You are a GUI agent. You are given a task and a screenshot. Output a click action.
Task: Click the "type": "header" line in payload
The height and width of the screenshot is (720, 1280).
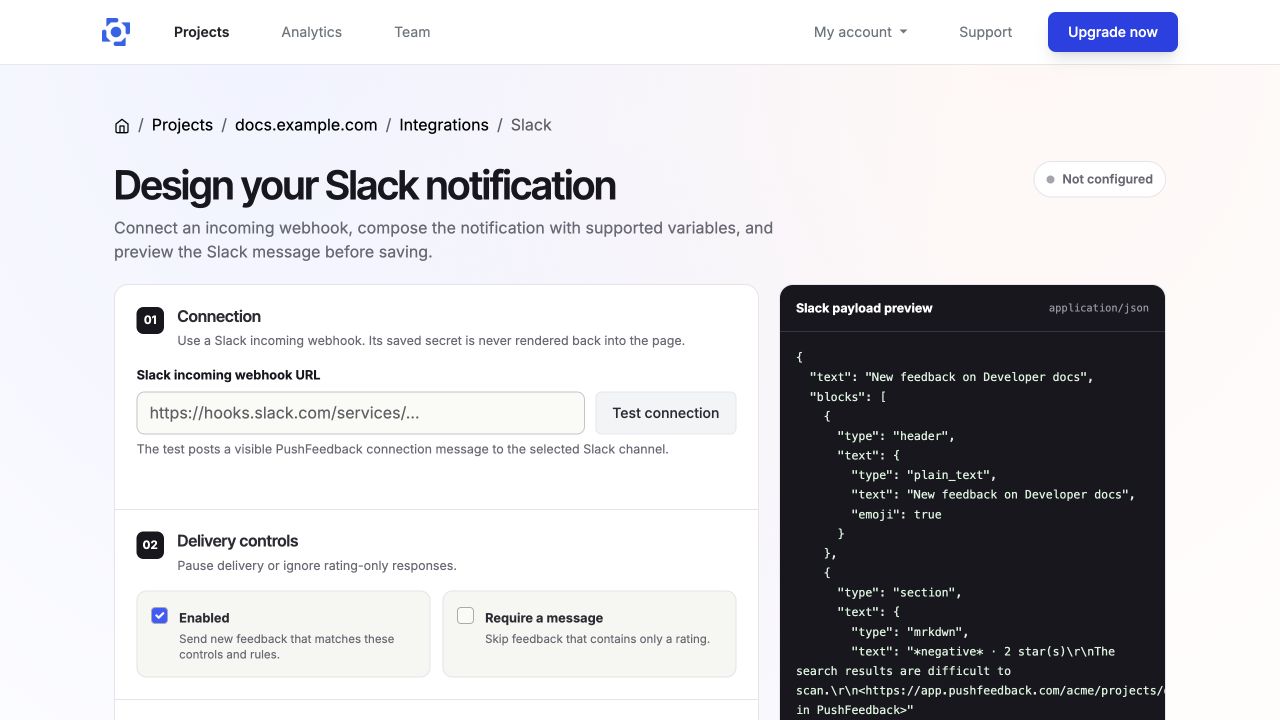[x=895, y=436]
